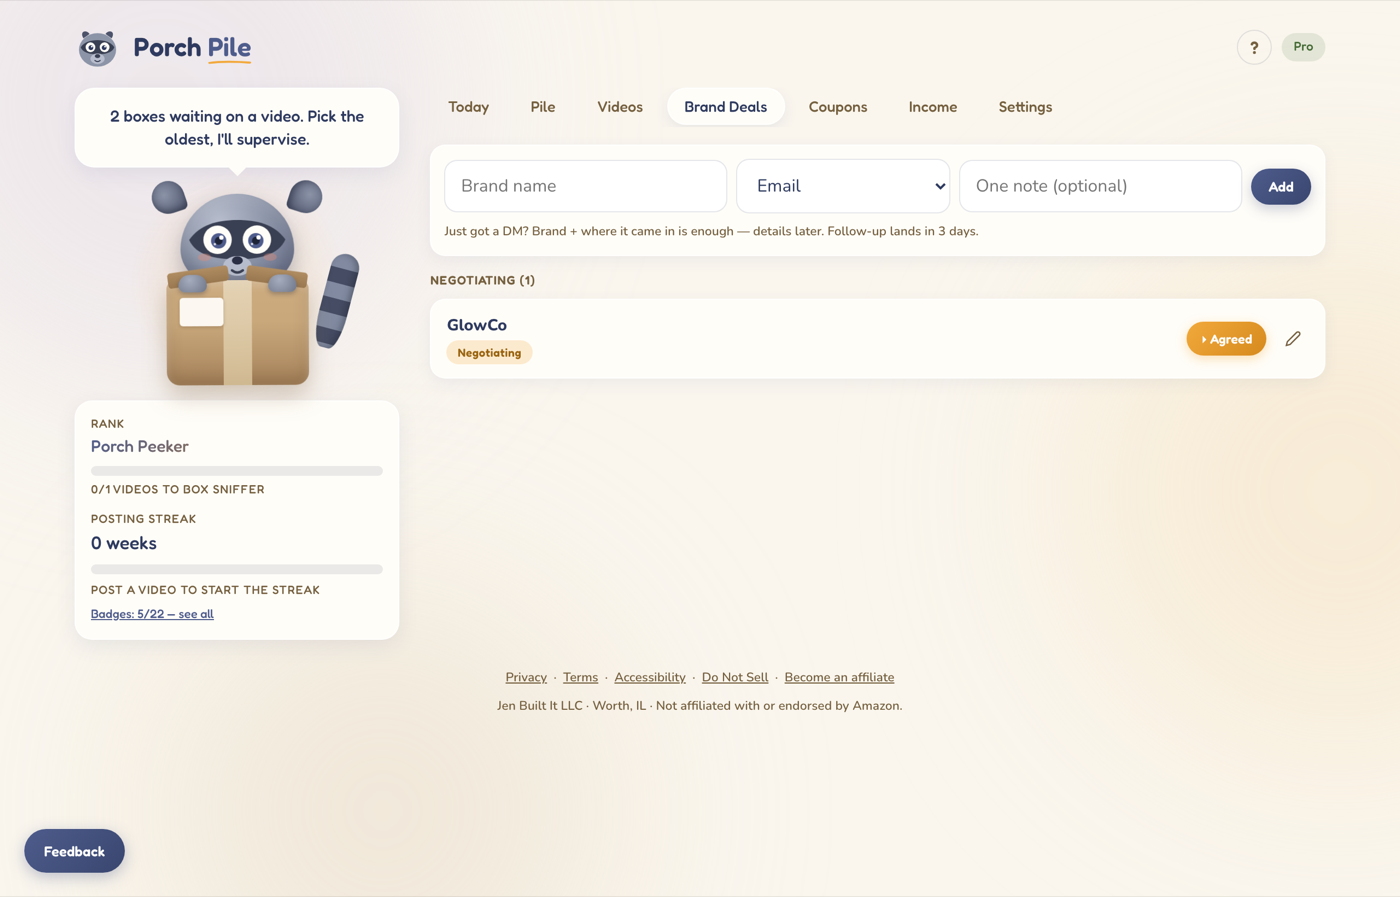The width and height of the screenshot is (1400, 897).
Task: Open the Do Not Sell link
Action: pyautogui.click(x=735, y=677)
